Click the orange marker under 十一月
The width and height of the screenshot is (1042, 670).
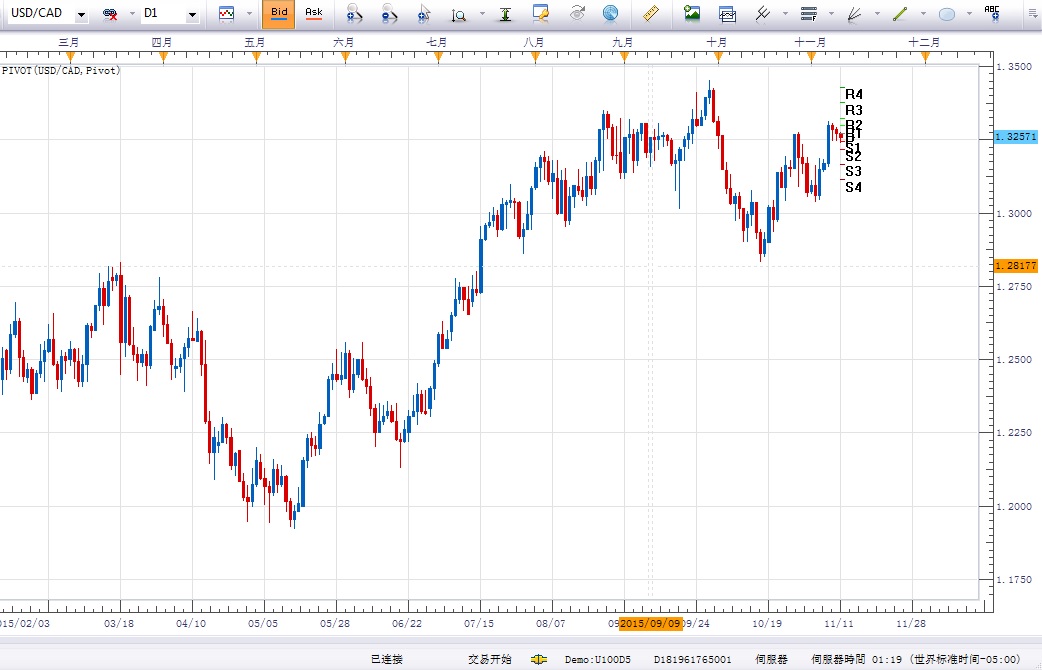[x=811, y=57]
